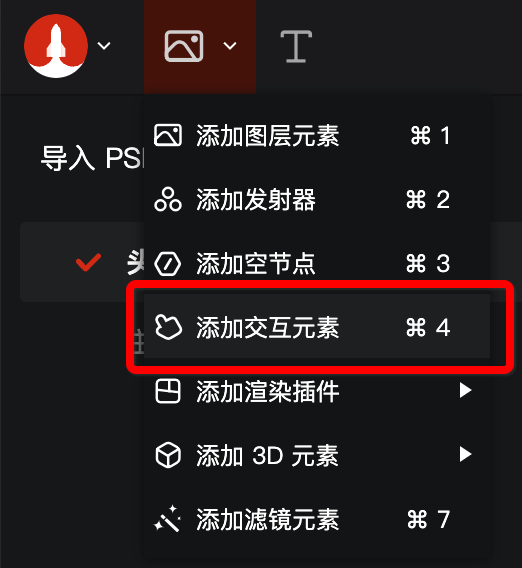Select highlighted 添加交互元素 item
522x568 pixels.
[x=317, y=327]
